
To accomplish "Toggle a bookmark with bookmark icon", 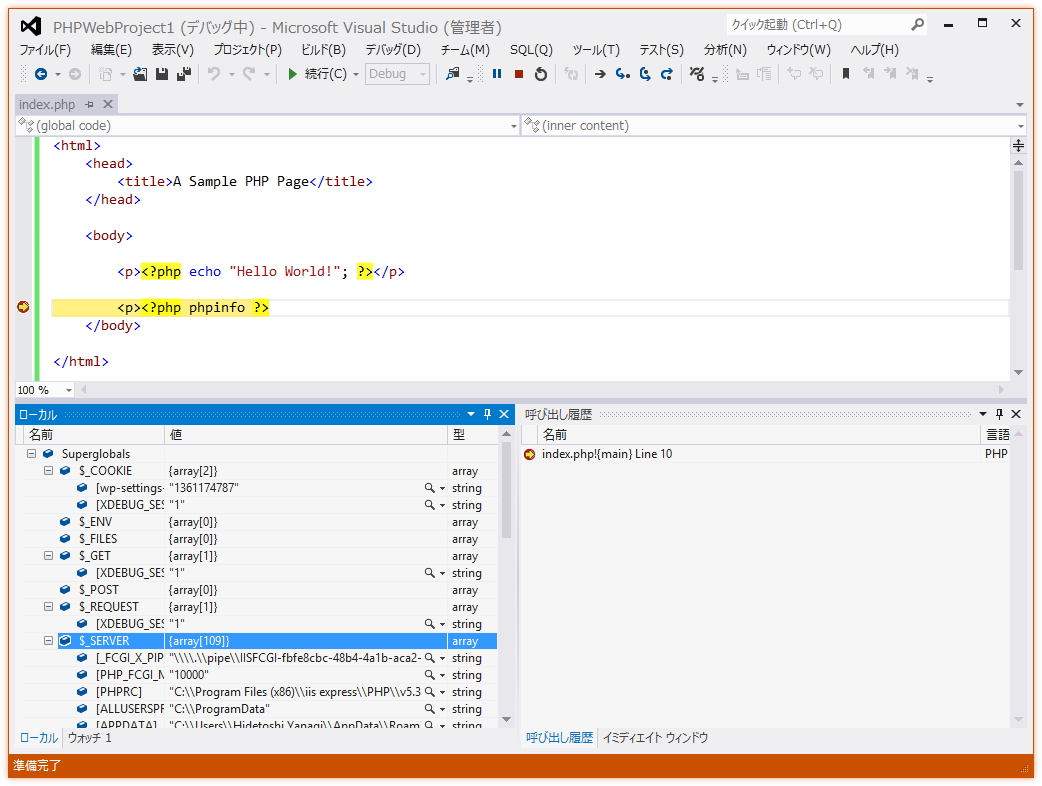I will coord(846,74).
